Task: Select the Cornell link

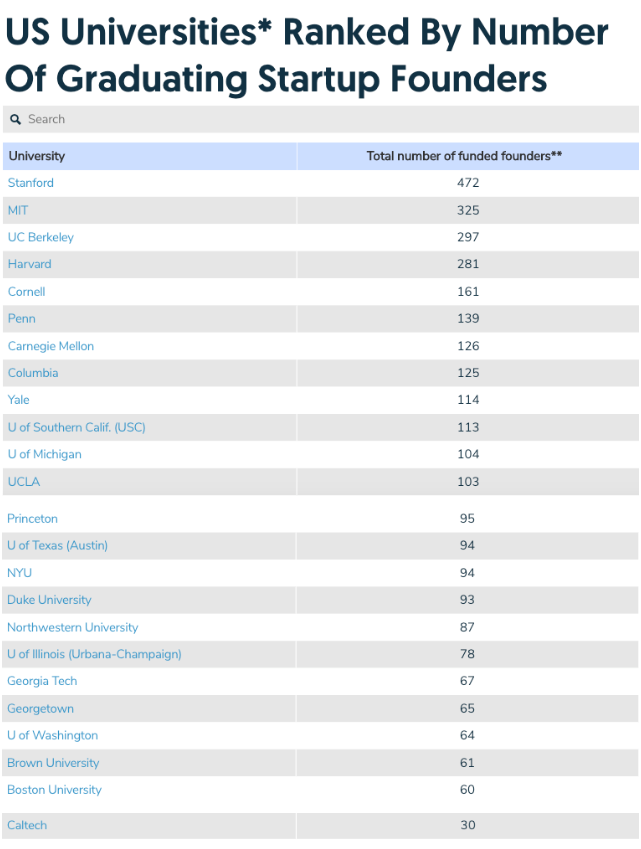Action: point(27,292)
